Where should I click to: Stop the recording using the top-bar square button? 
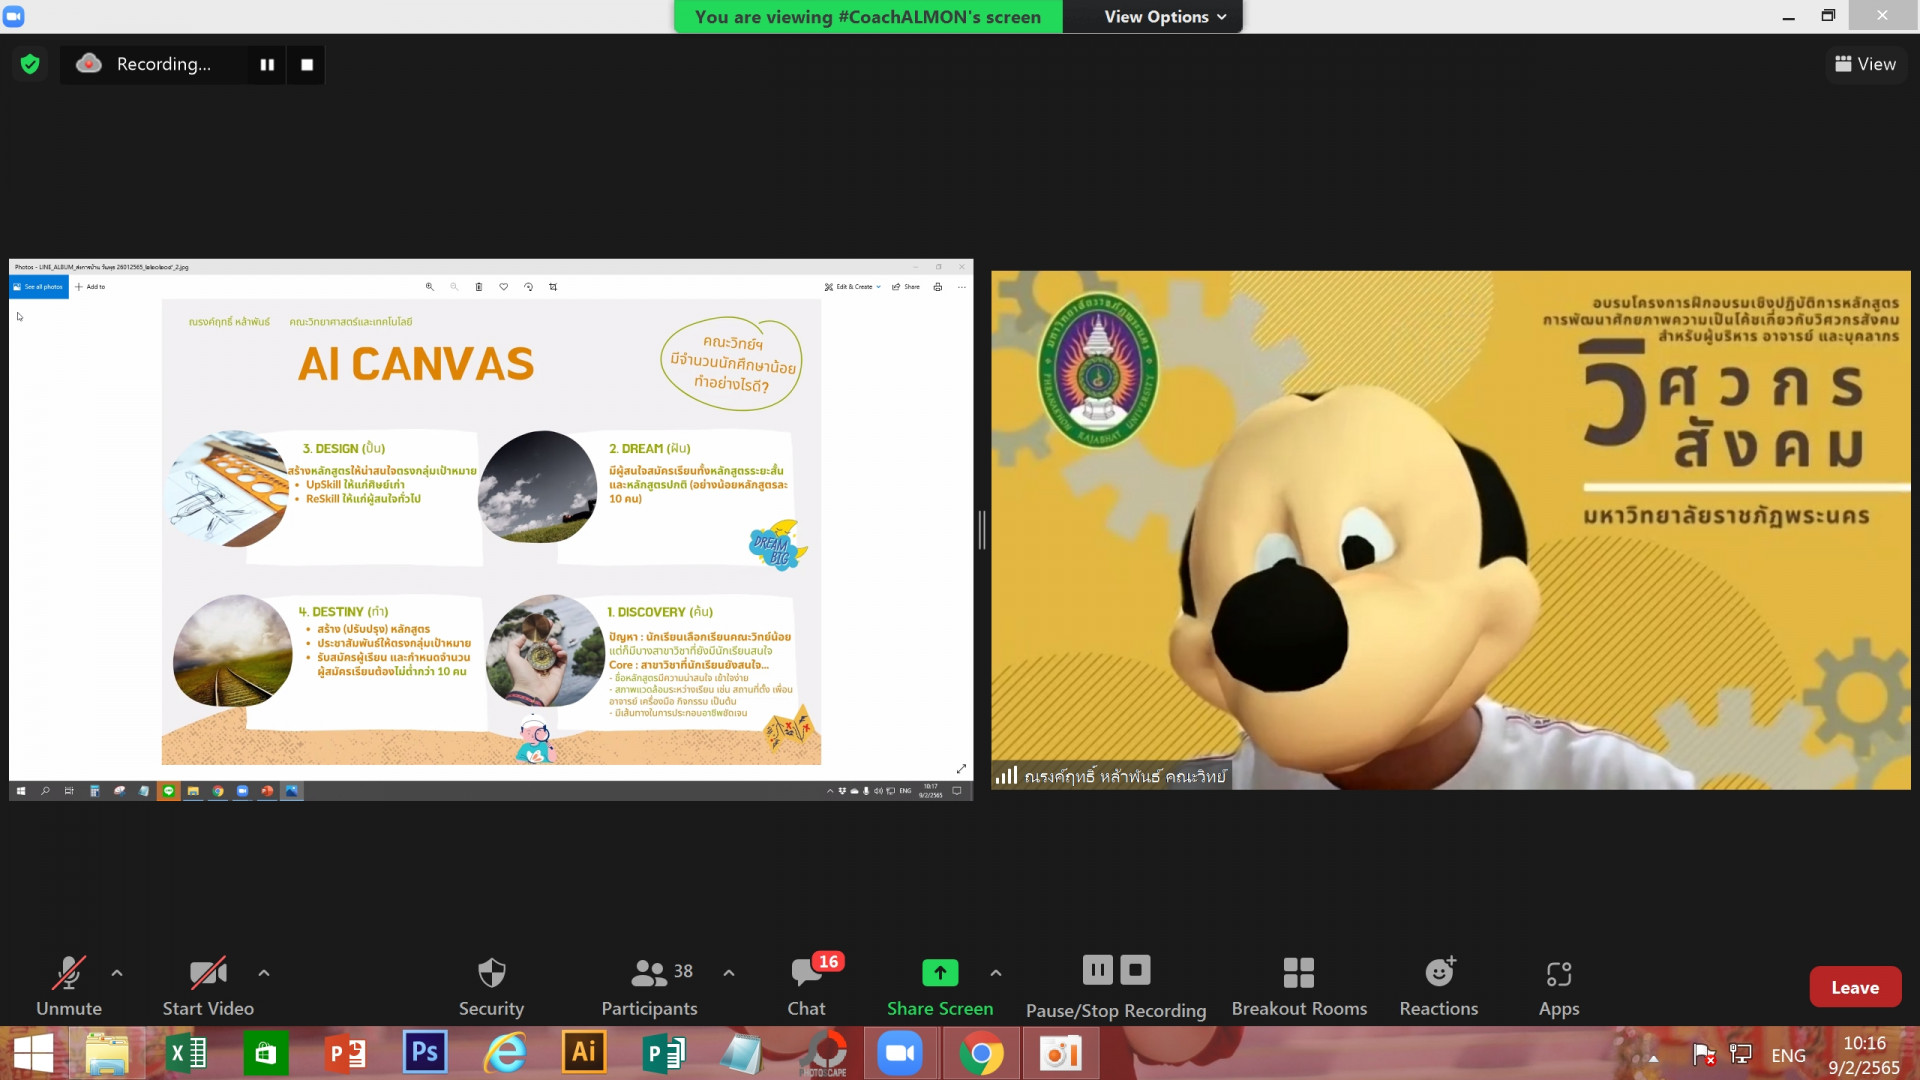[x=307, y=64]
